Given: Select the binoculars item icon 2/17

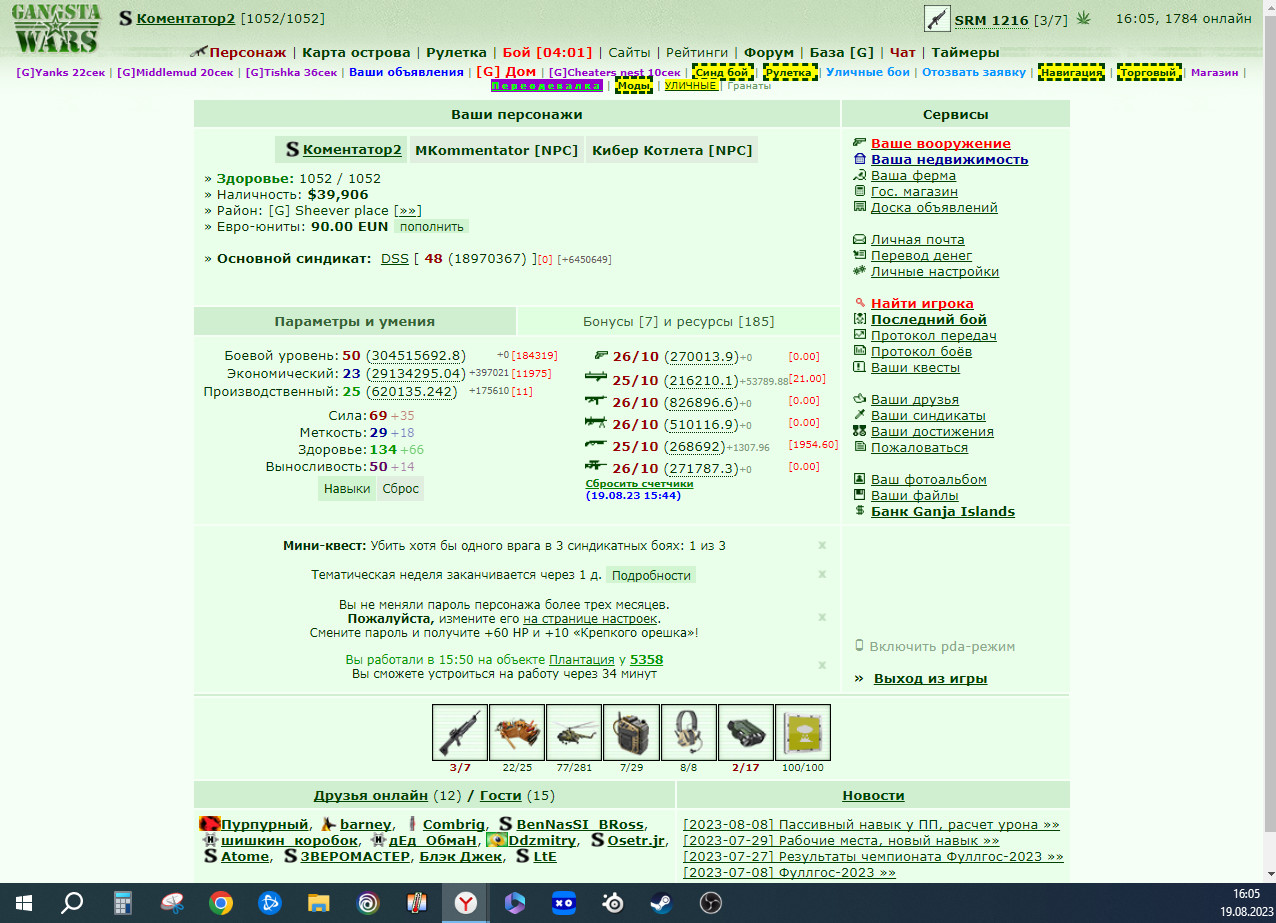Looking at the screenshot, I should coord(745,732).
